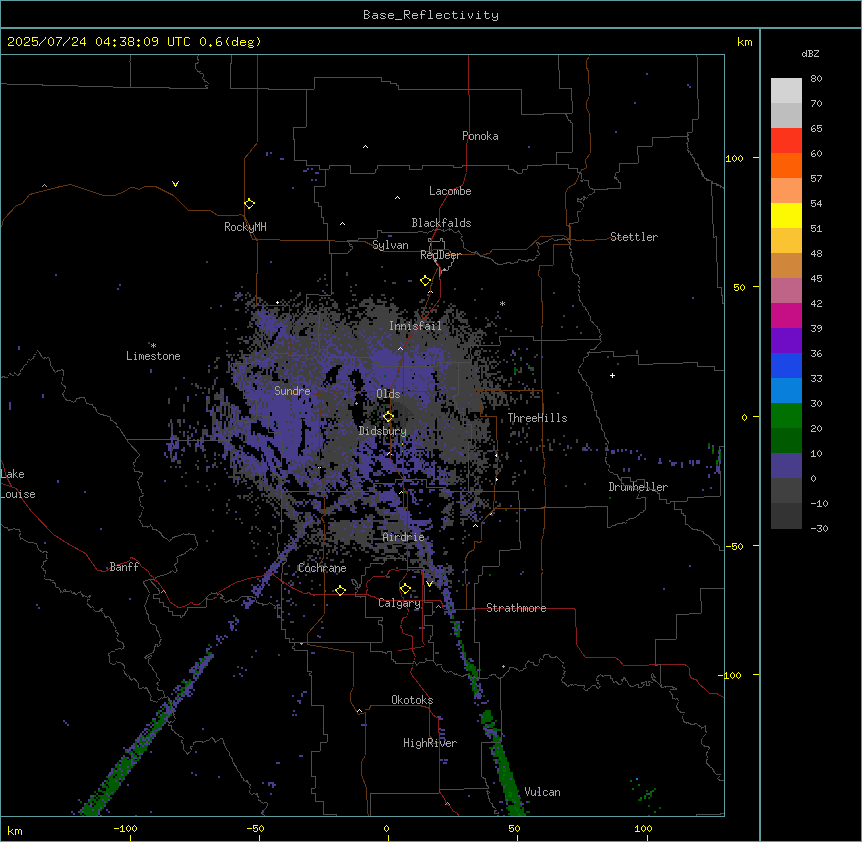Image resolution: width=862 pixels, height=842 pixels.
Task: Click the 50 tick on the bottom axis
Action: point(514,828)
